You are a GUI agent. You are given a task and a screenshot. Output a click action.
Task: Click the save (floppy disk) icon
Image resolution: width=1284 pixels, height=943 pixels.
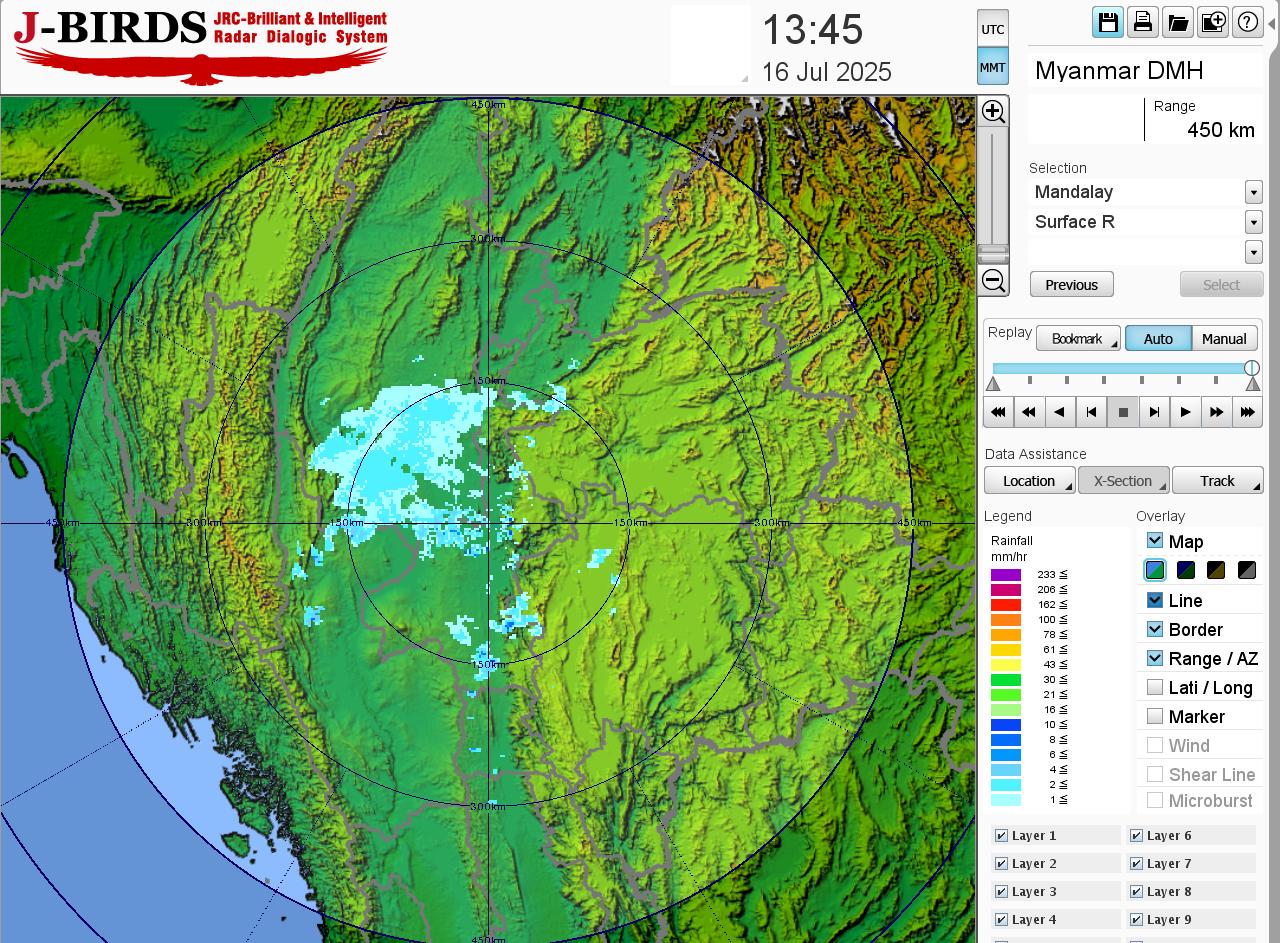1107,22
